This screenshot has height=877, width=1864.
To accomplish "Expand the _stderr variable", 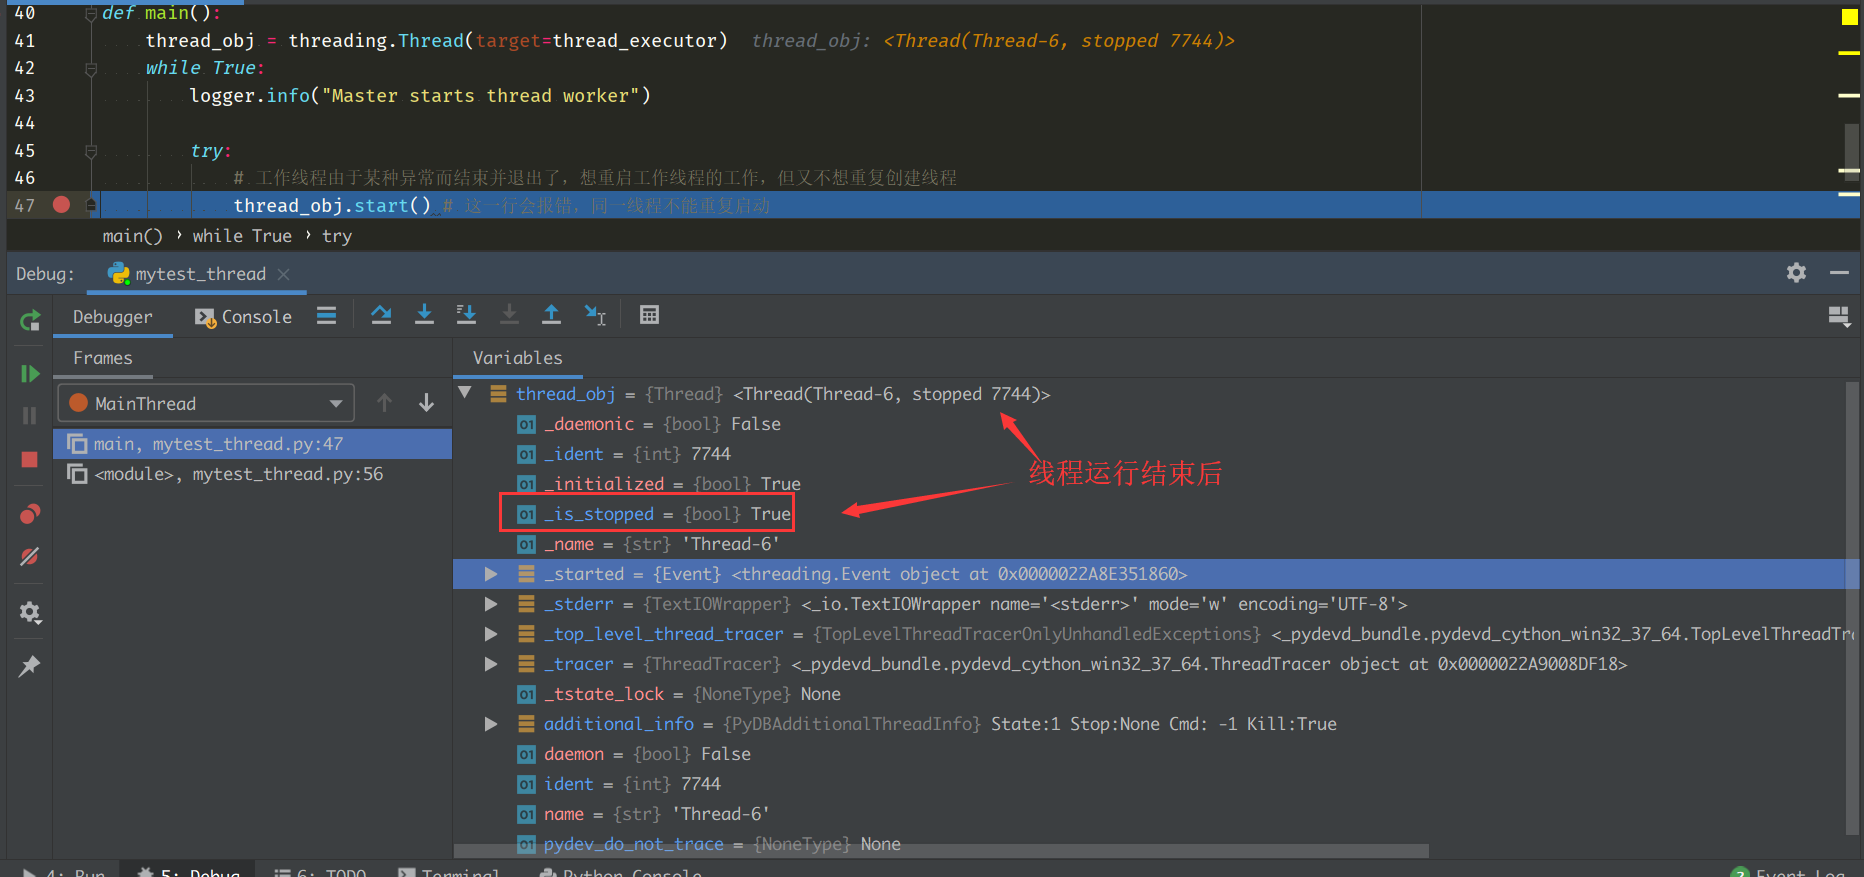I will coord(491,604).
